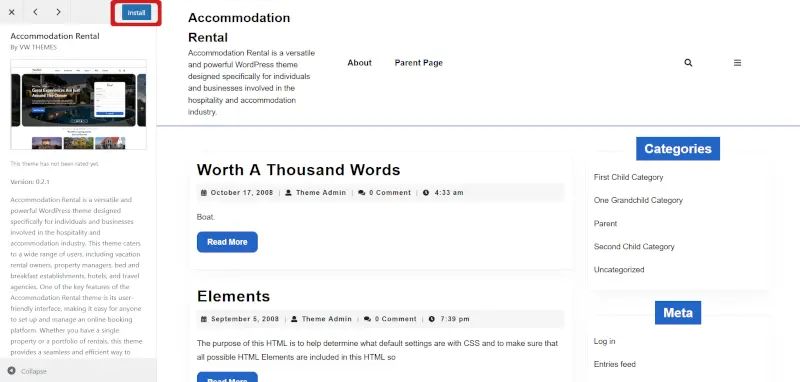Open the Uncategorized category link
Screen dimensions: 800x382
619,270
